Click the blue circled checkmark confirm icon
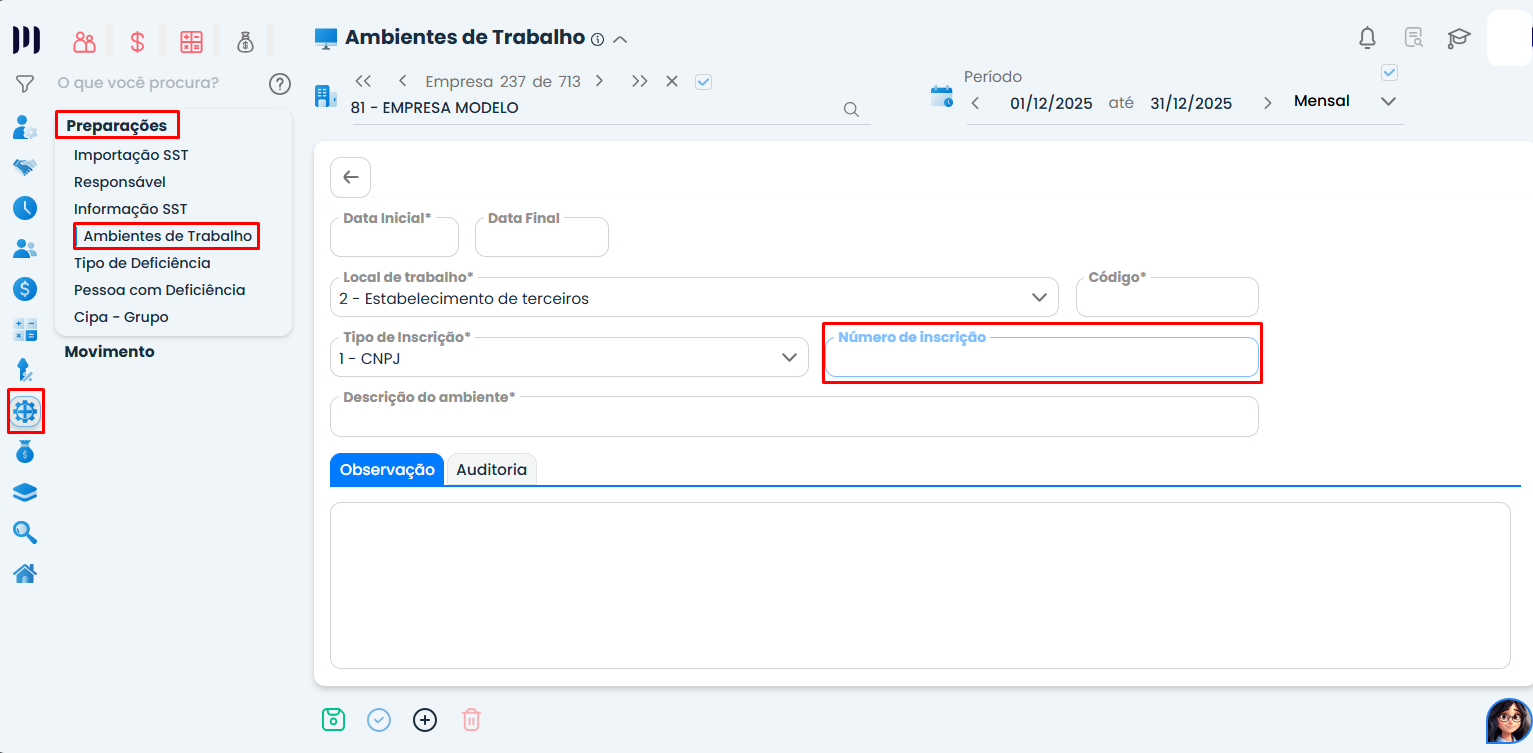This screenshot has width=1533, height=753. pos(379,720)
